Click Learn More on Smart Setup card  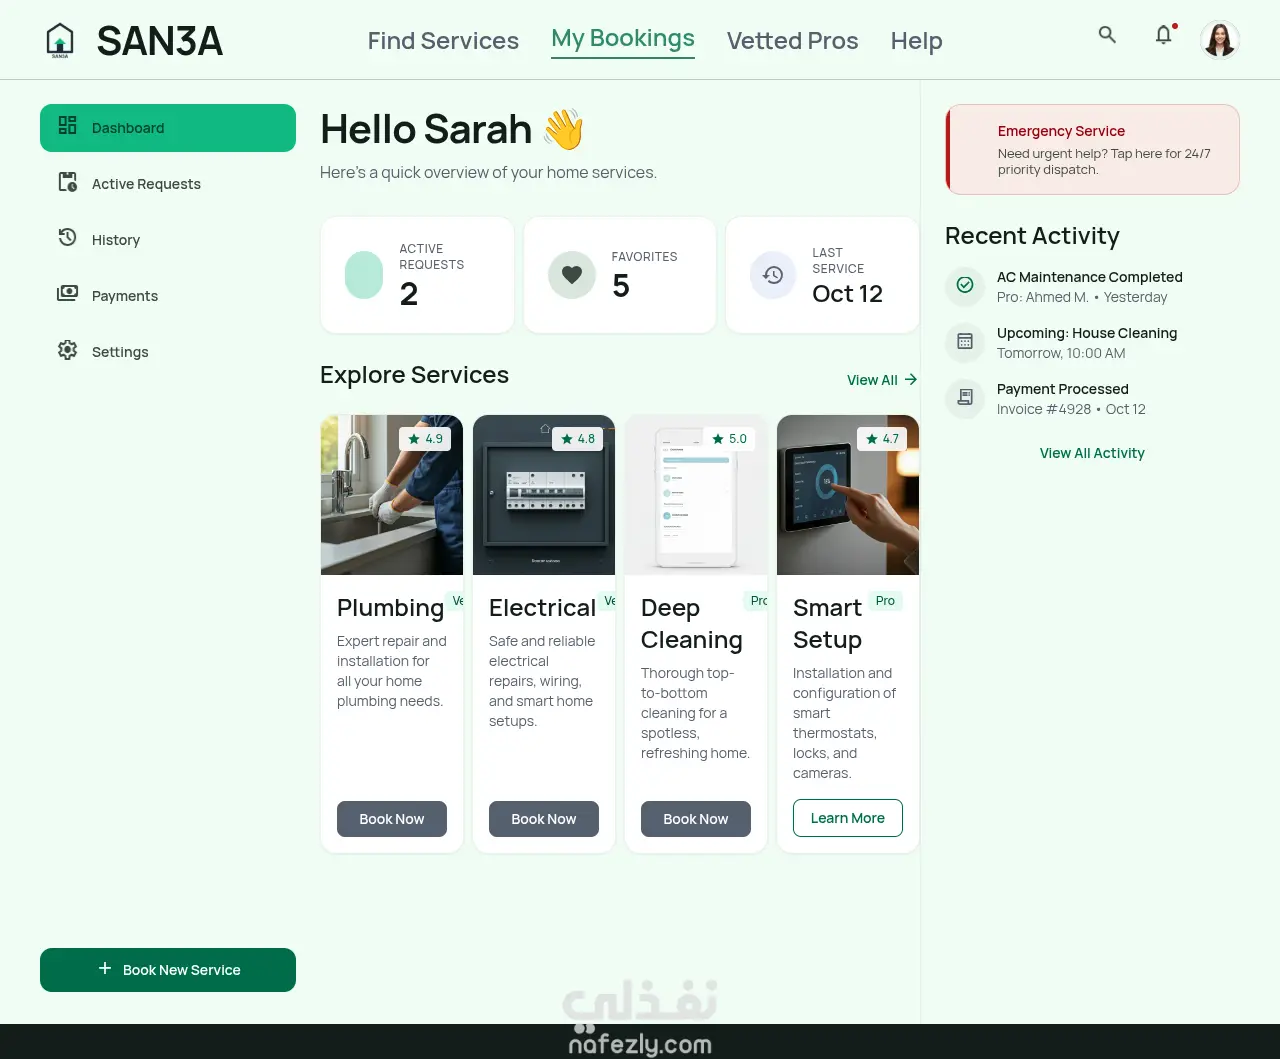848,818
